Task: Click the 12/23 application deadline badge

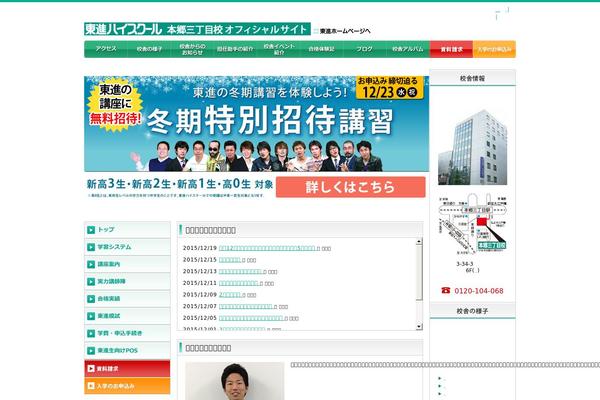Action: point(390,88)
